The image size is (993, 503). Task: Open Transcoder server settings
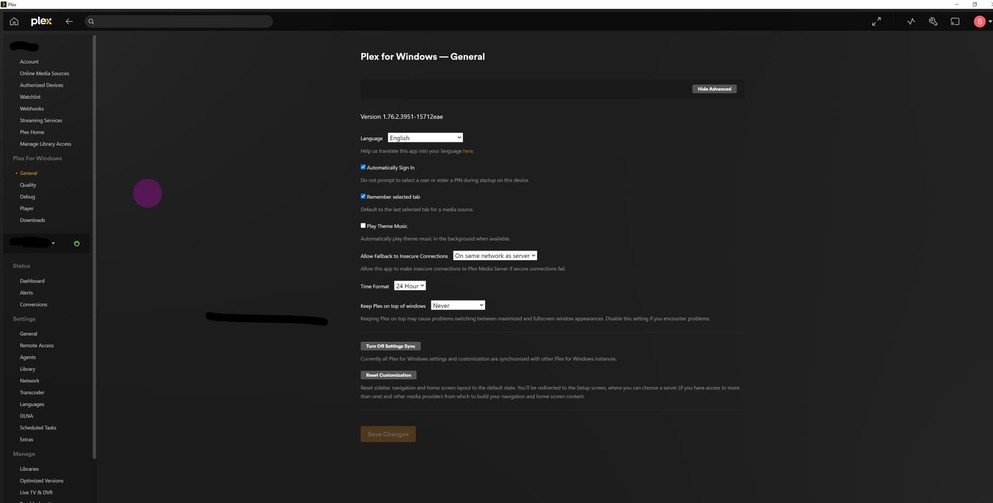[32, 392]
